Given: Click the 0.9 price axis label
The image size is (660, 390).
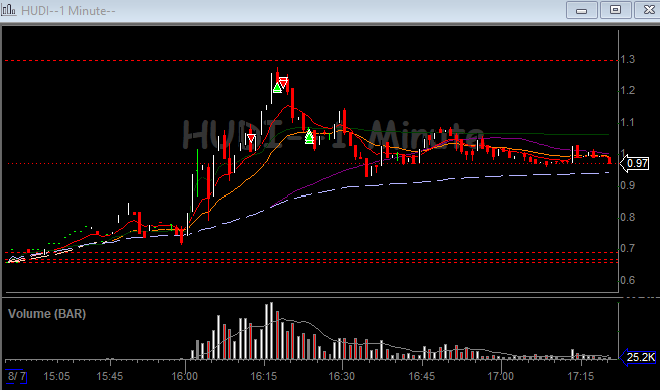Looking at the screenshot, I should click(628, 185).
